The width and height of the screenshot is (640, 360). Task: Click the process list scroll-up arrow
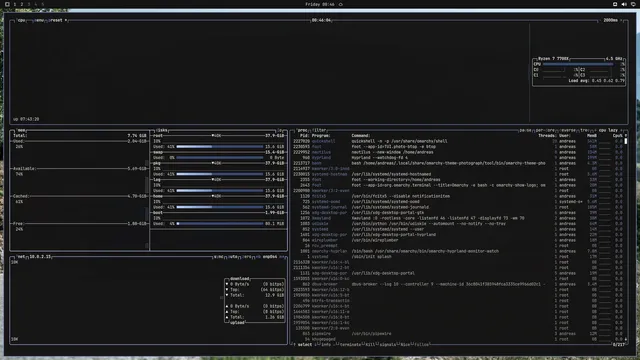pos(626,136)
